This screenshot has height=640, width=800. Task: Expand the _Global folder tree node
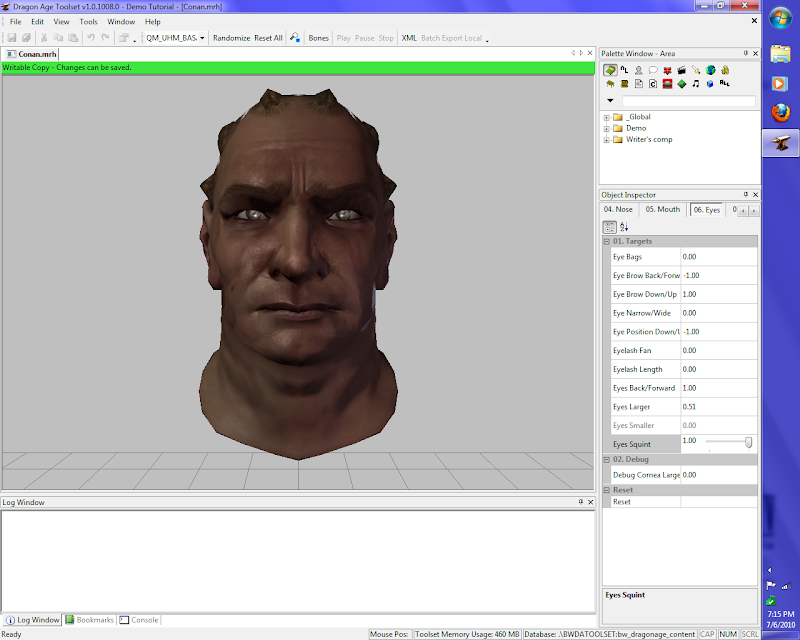click(x=606, y=117)
